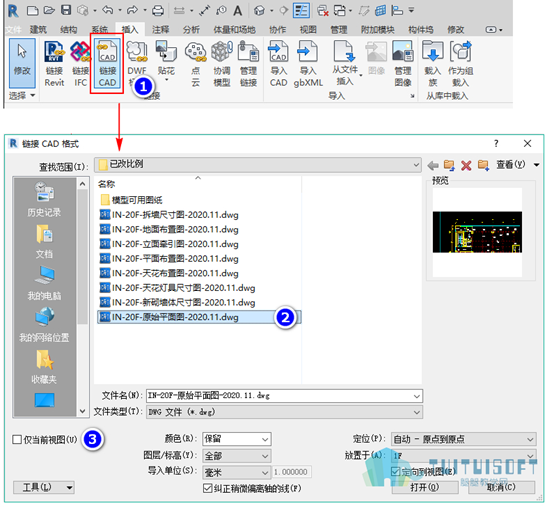Select IN-20F-原始平面图-2020.11.dwg file
554x508 pixels.
click(x=199, y=317)
